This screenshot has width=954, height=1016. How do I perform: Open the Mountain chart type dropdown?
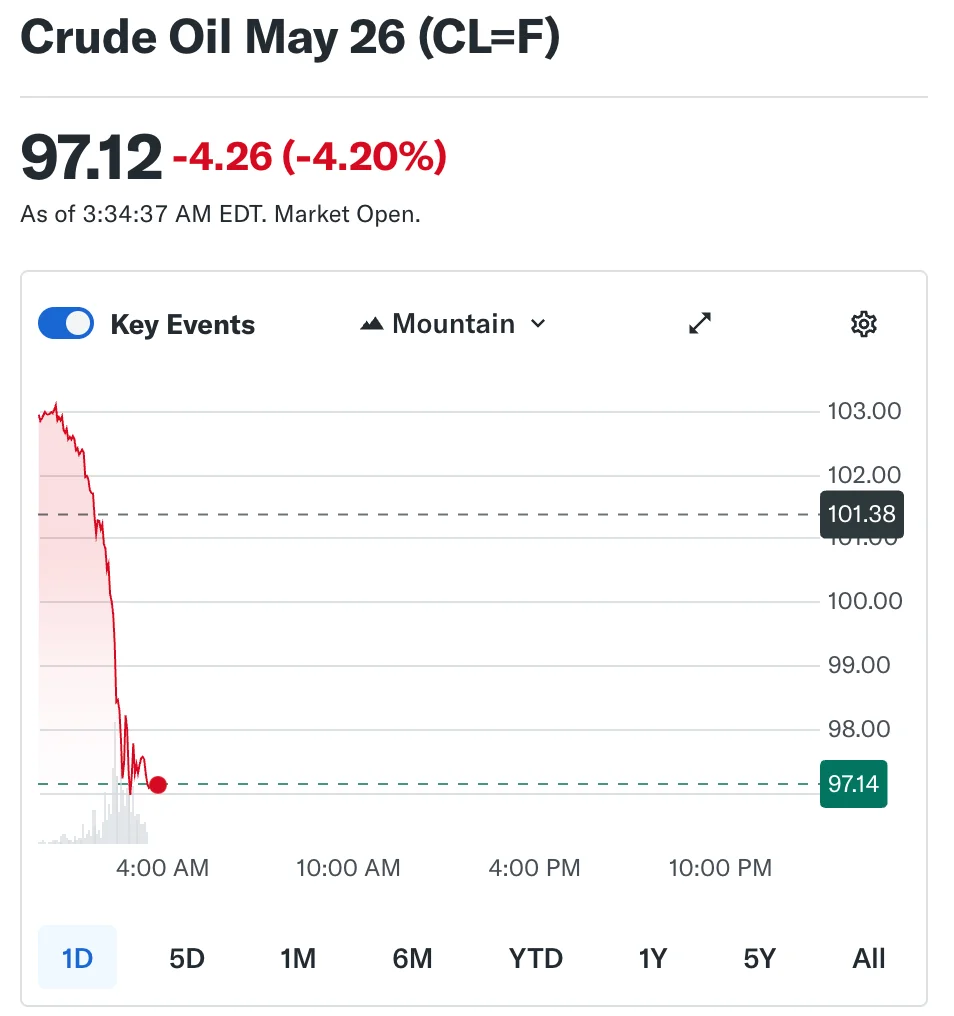pyautogui.click(x=453, y=324)
